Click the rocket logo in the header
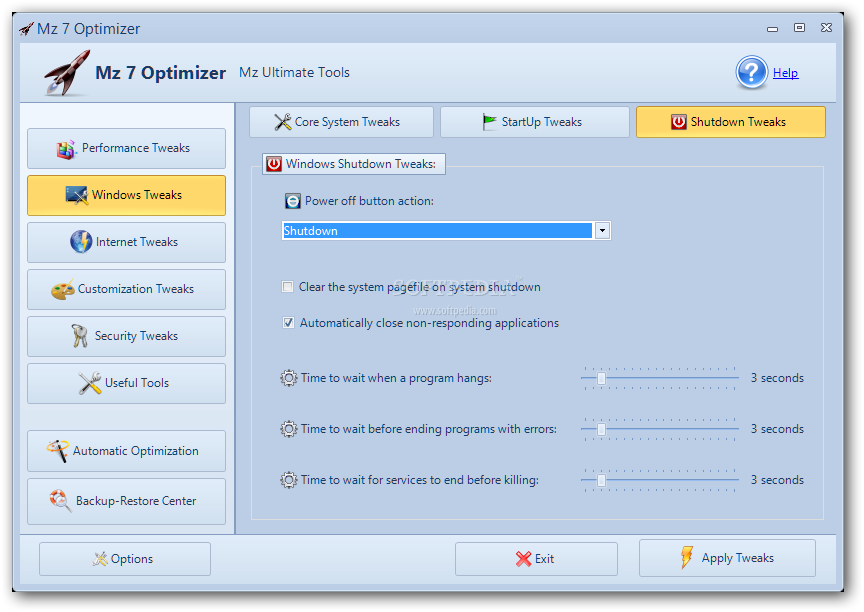Image resolution: width=864 pixels, height=612 pixels. click(67, 73)
